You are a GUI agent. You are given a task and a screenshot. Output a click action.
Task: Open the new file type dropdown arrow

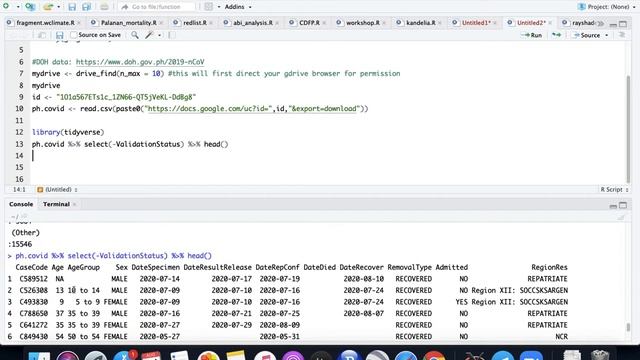[x=18, y=7]
